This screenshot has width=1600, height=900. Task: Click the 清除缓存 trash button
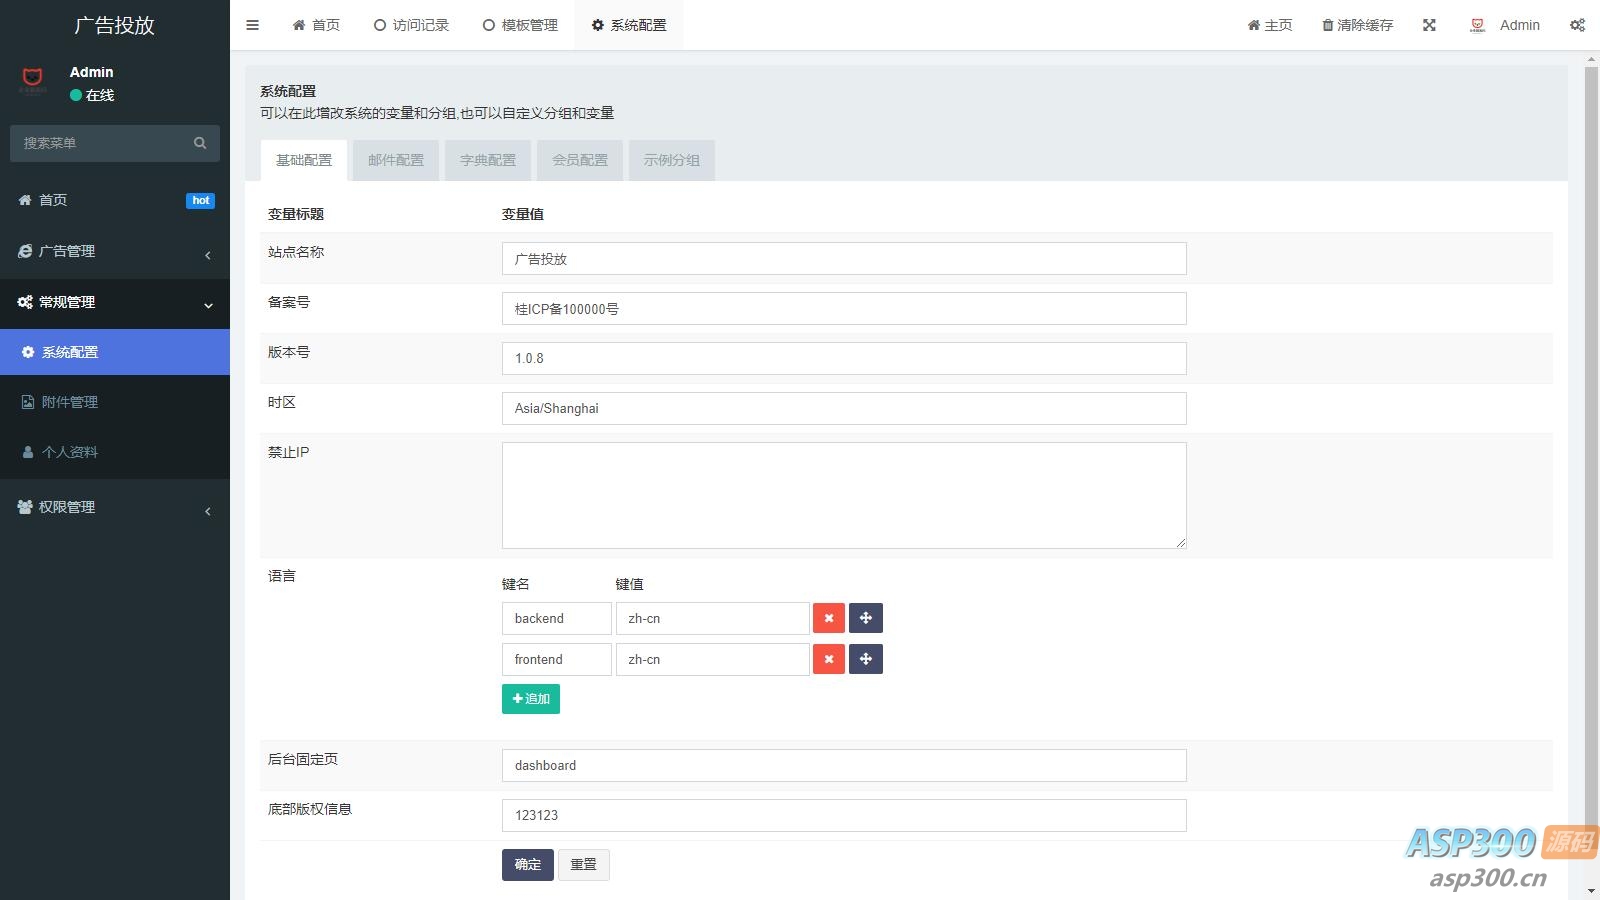click(x=1357, y=25)
